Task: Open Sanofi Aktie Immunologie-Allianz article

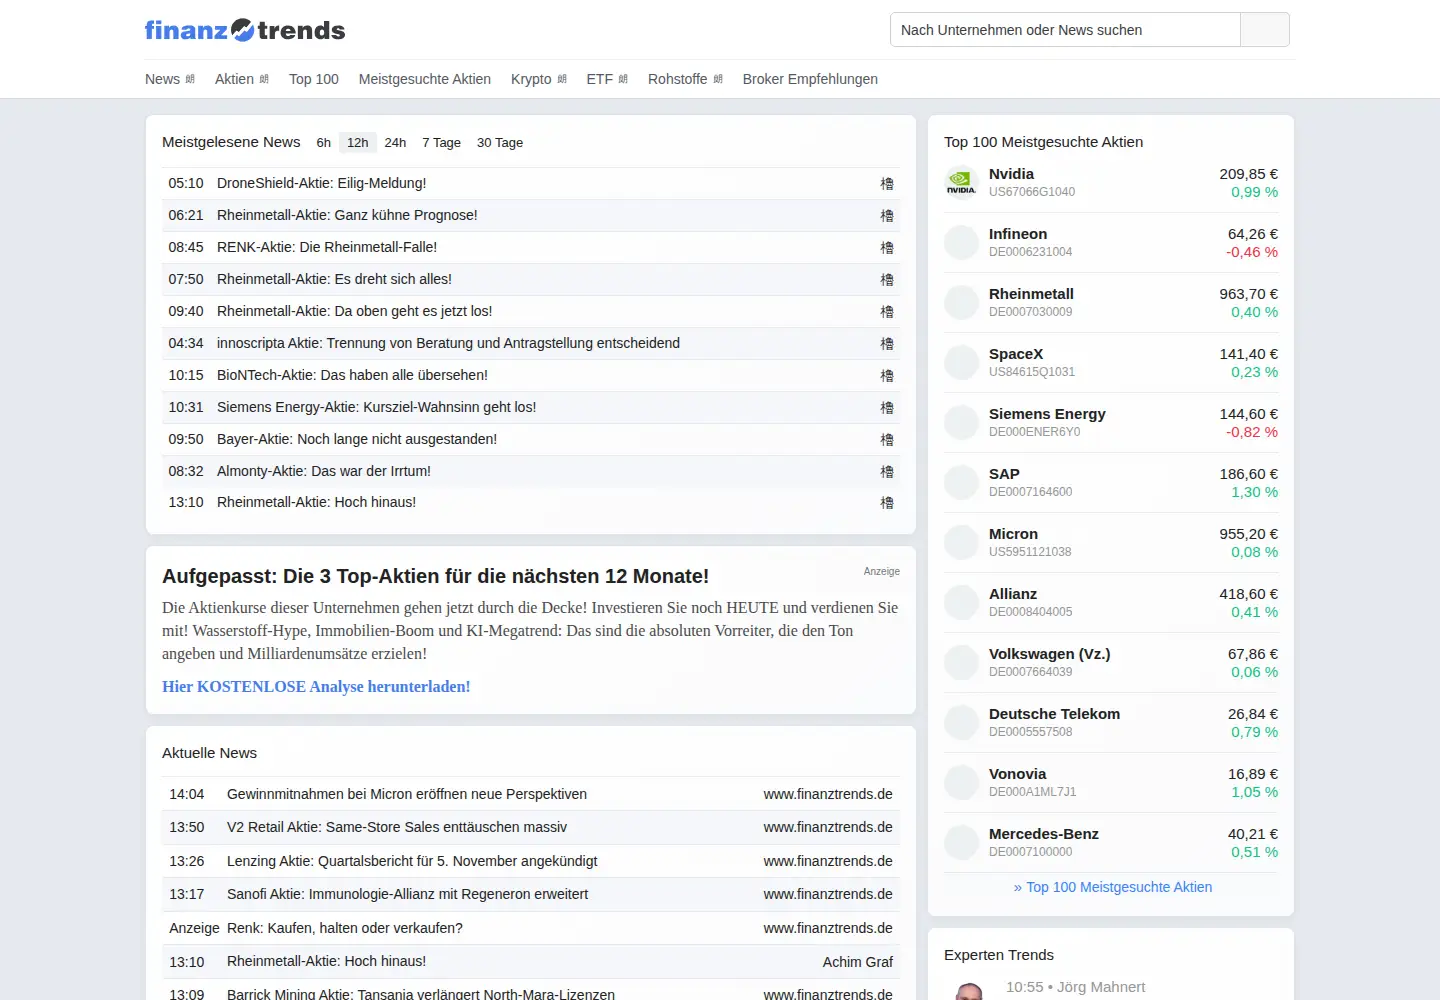Action: pyautogui.click(x=408, y=894)
